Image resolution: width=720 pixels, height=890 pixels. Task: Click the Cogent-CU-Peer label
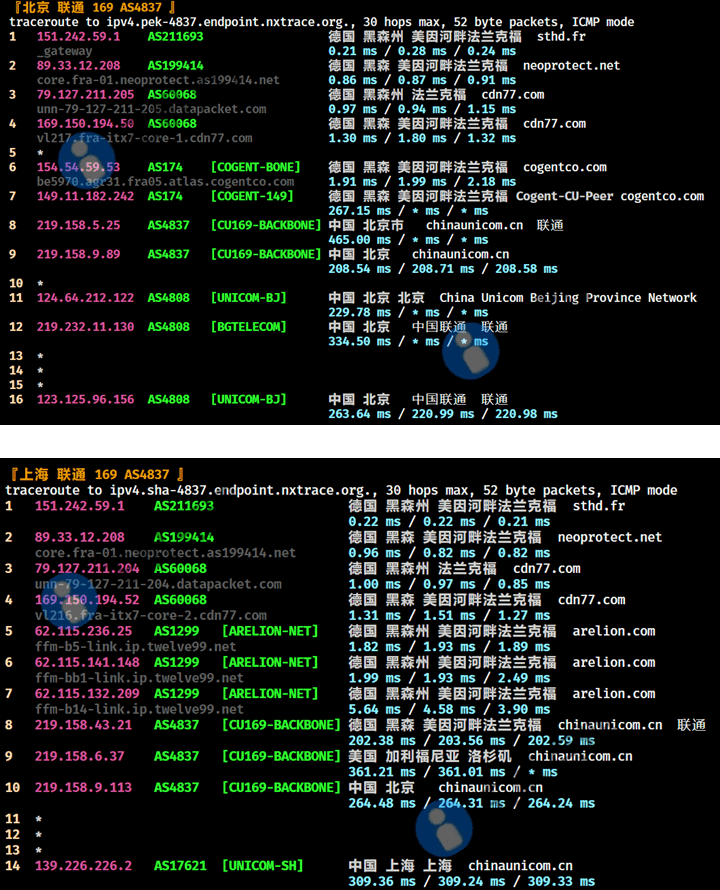[x=564, y=196]
